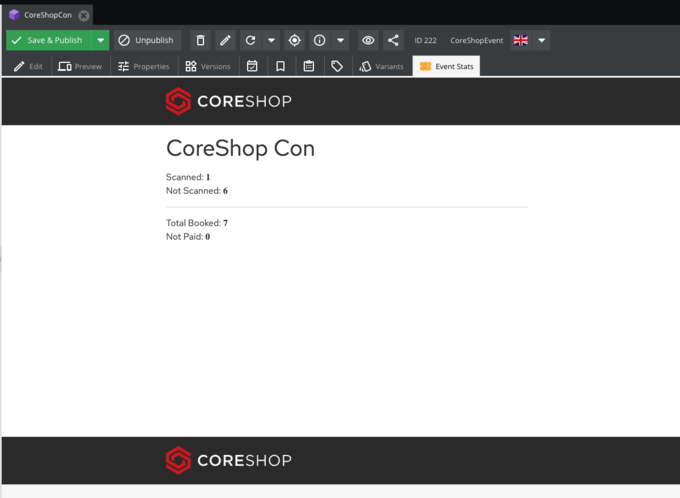Click the trash delete icon
680x498 pixels.
[x=200, y=40]
